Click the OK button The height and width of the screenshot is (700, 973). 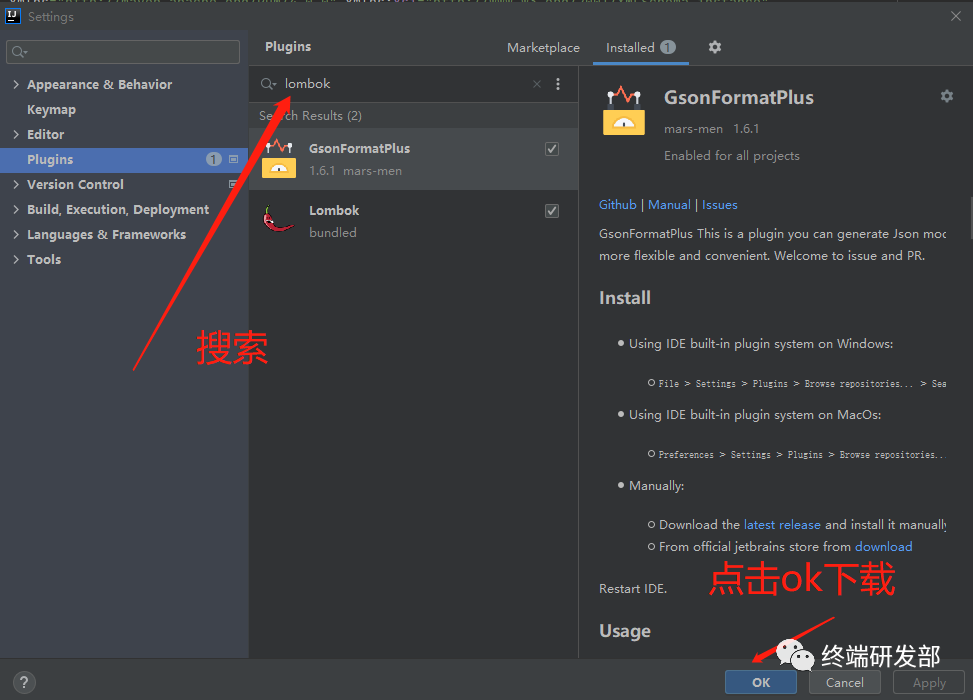[x=761, y=683]
